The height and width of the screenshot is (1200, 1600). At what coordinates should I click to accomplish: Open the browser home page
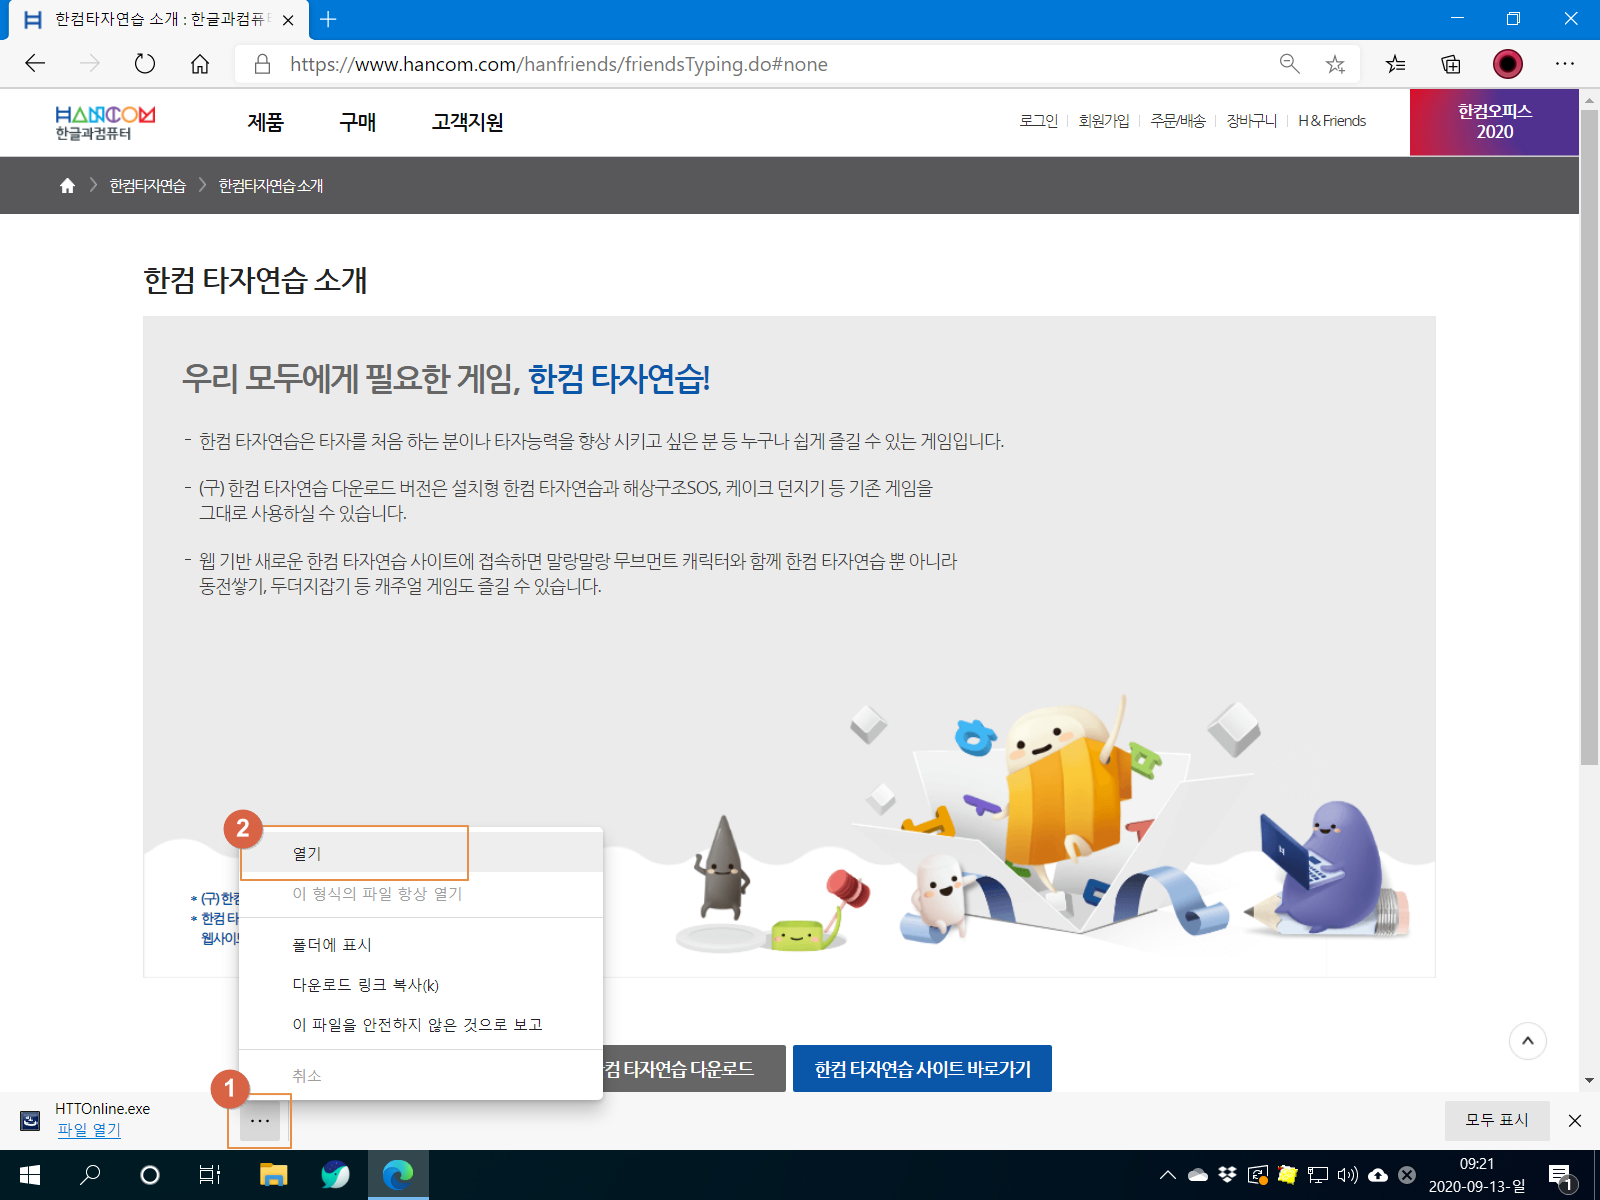coord(200,64)
